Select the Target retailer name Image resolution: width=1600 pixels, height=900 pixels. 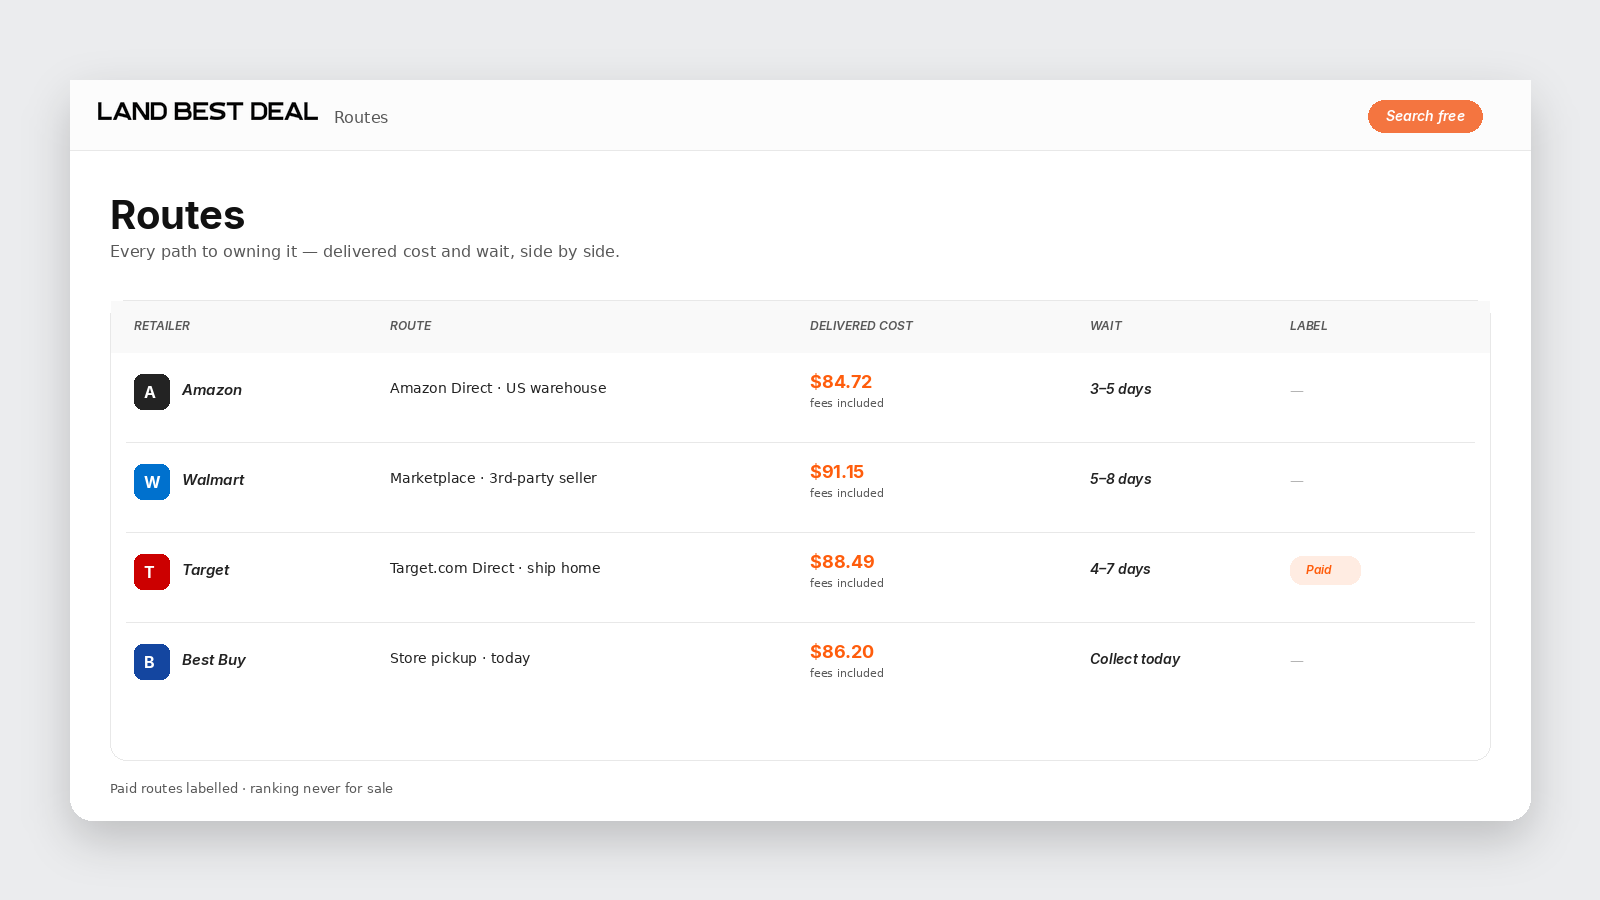[x=206, y=570]
